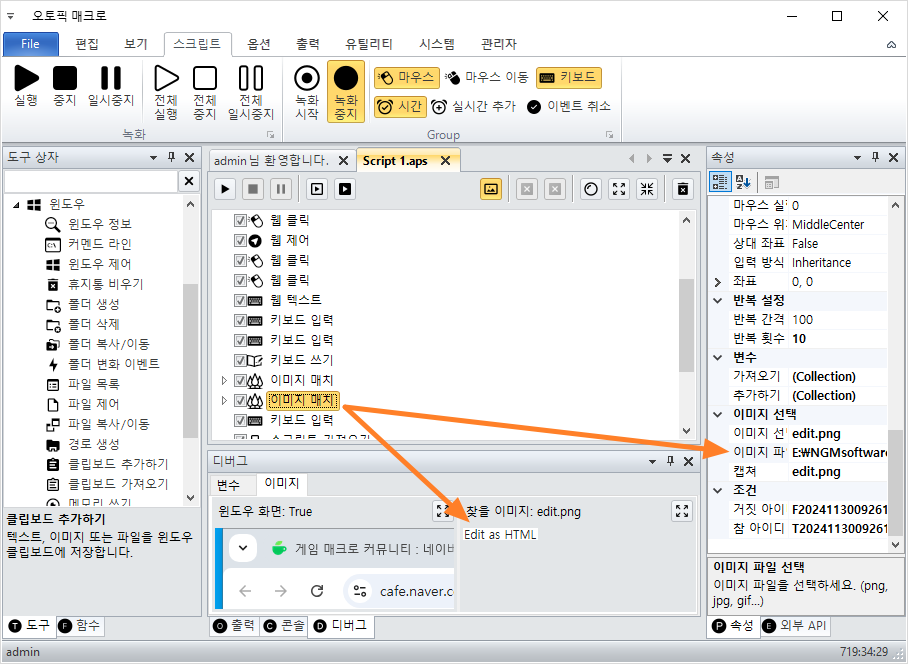Viewport: 908px width, 664px height.
Task: Open the 유틸리티 ribbon tab
Action: pyautogui.click(x=369, y=44)
